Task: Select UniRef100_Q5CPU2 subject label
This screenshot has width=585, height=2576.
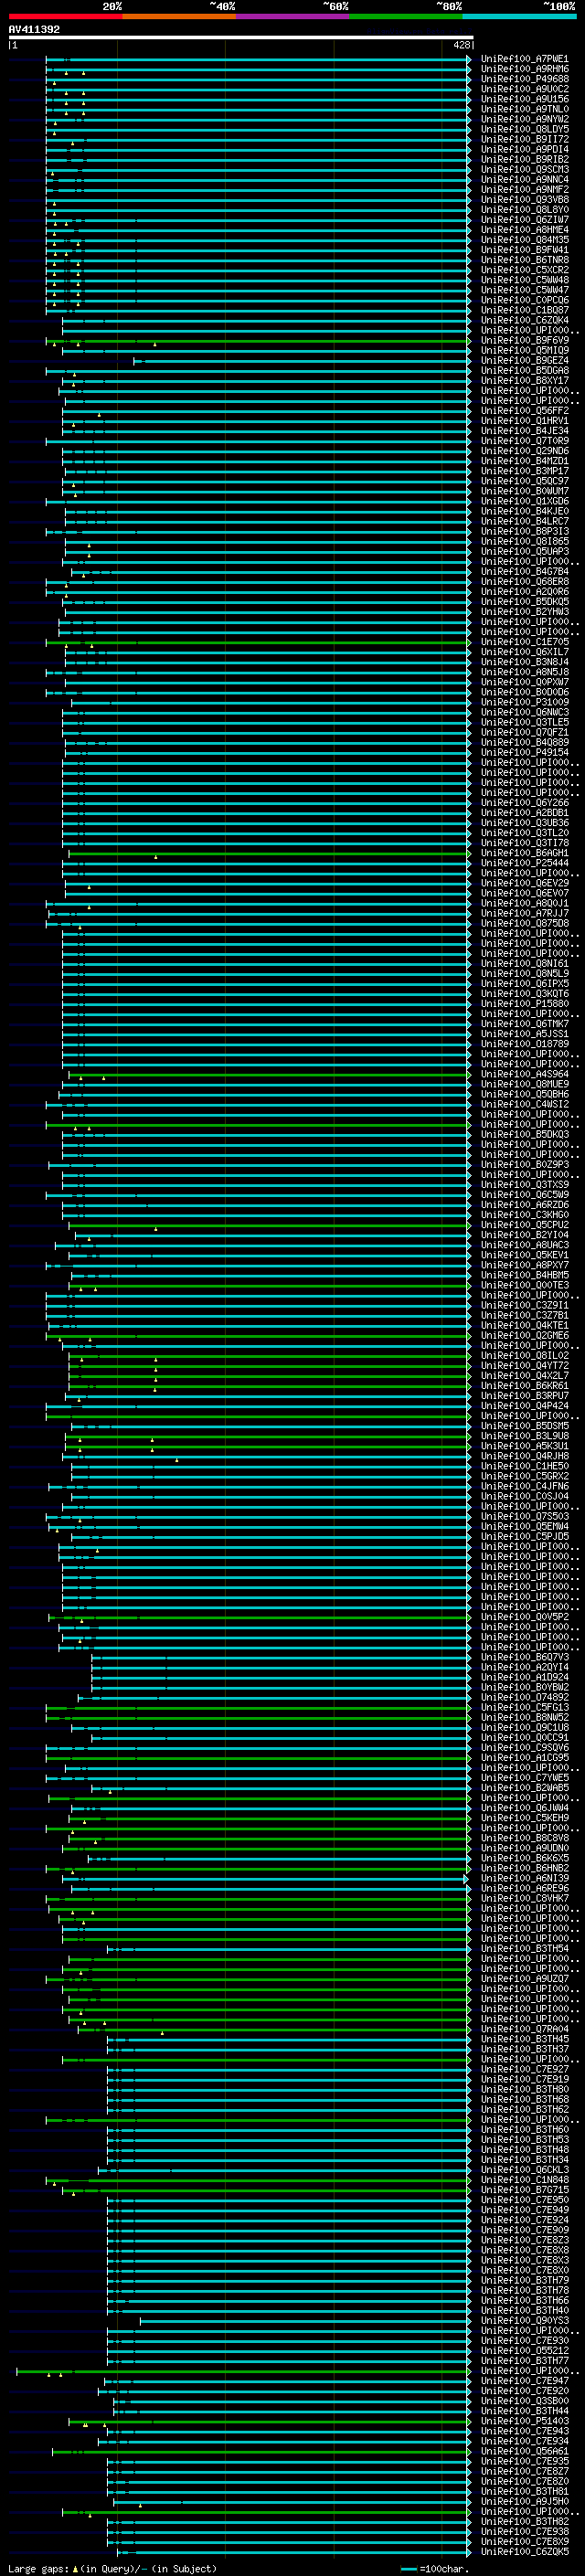Action: tap(524, 1225)
